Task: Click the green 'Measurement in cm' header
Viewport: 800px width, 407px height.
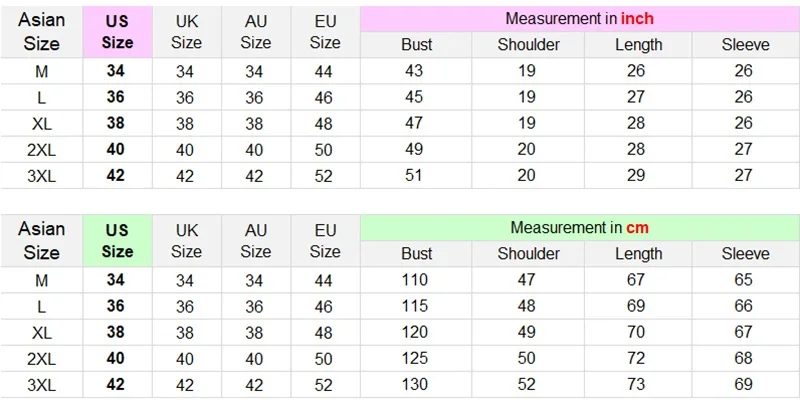Action: [x=580, y=227]
